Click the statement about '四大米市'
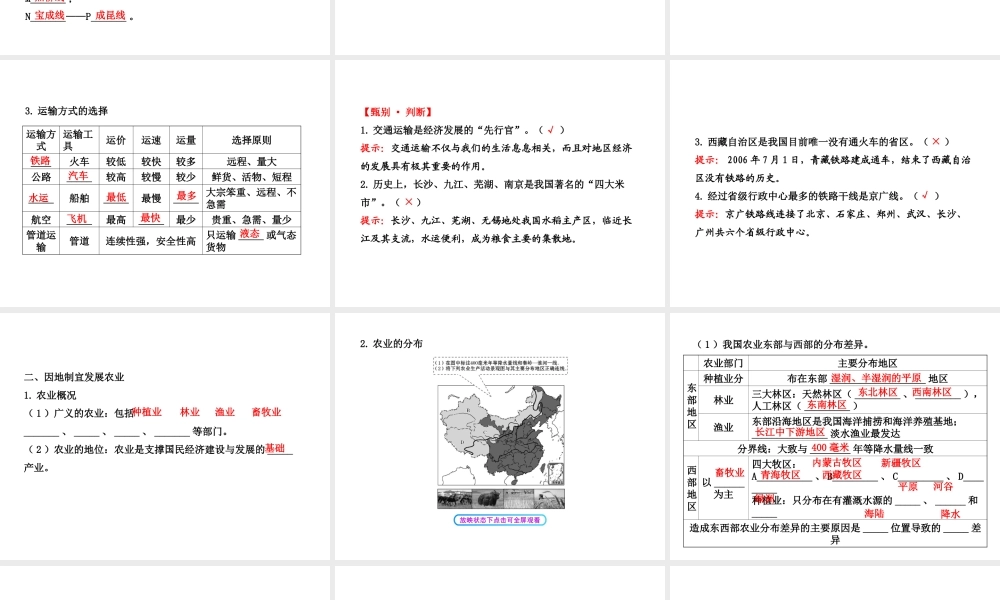The width and height of the screenshot is (1000, 600). (x=492, y=193)
